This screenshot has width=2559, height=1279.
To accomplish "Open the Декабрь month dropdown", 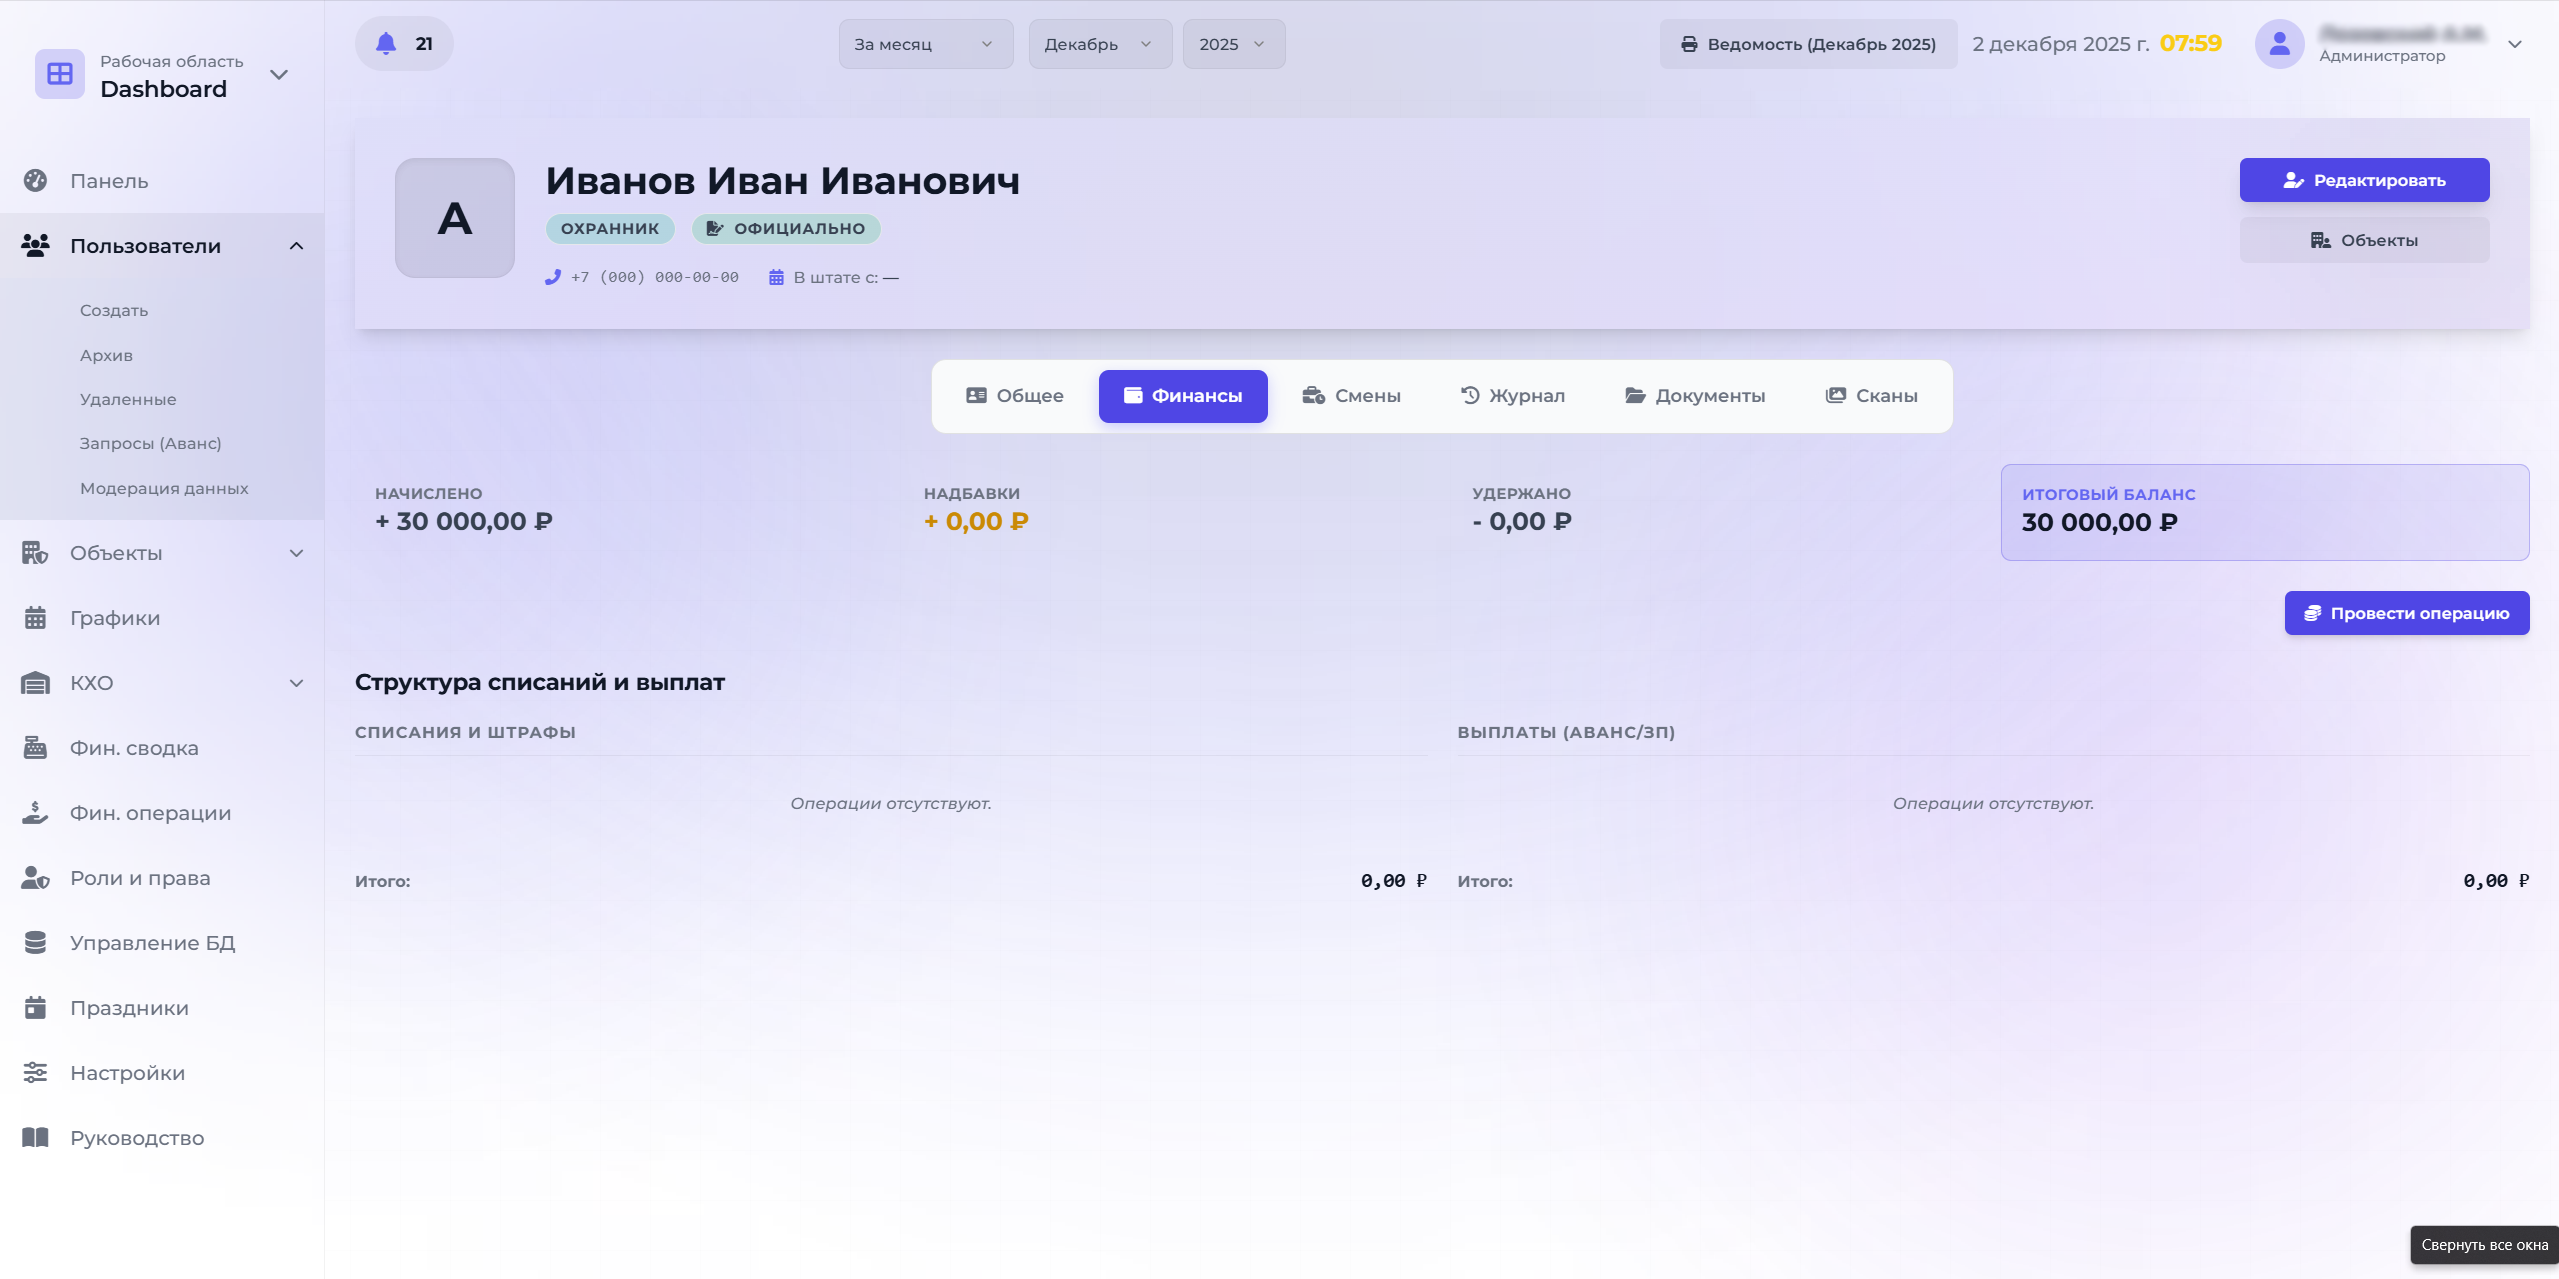I will click(1099, 44).
